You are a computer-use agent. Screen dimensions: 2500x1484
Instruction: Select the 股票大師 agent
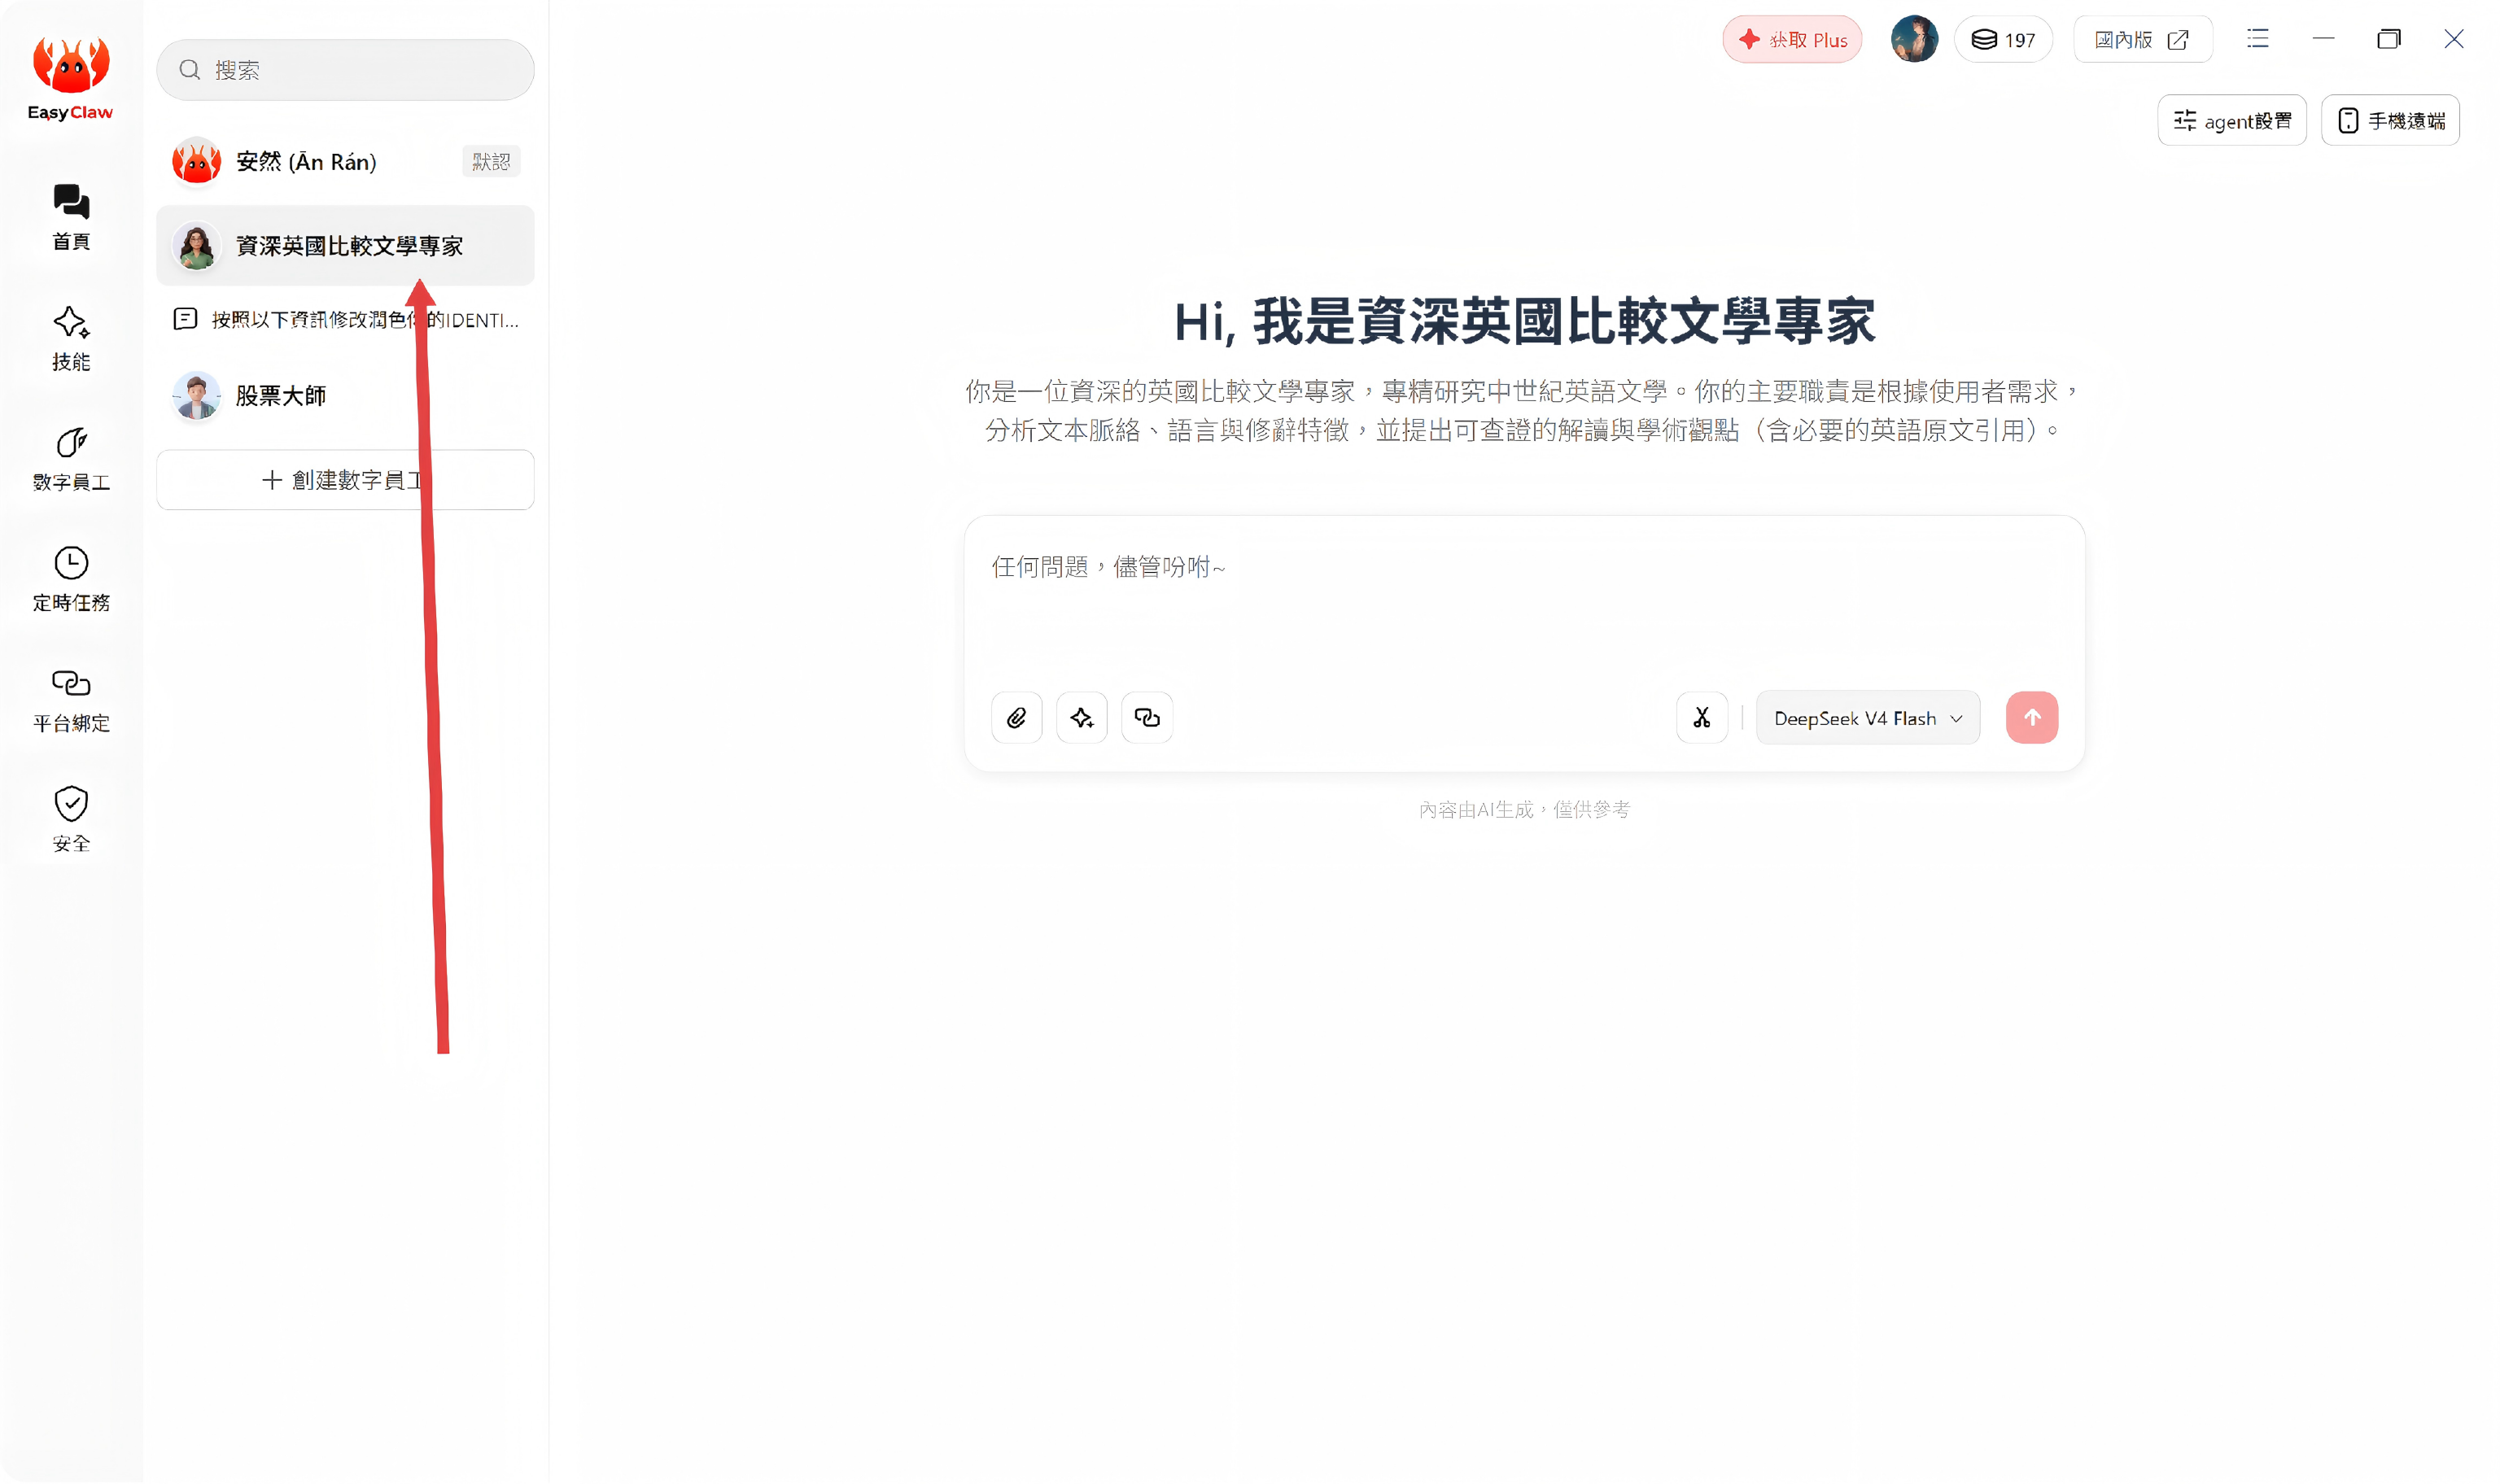tap(345, 396)
